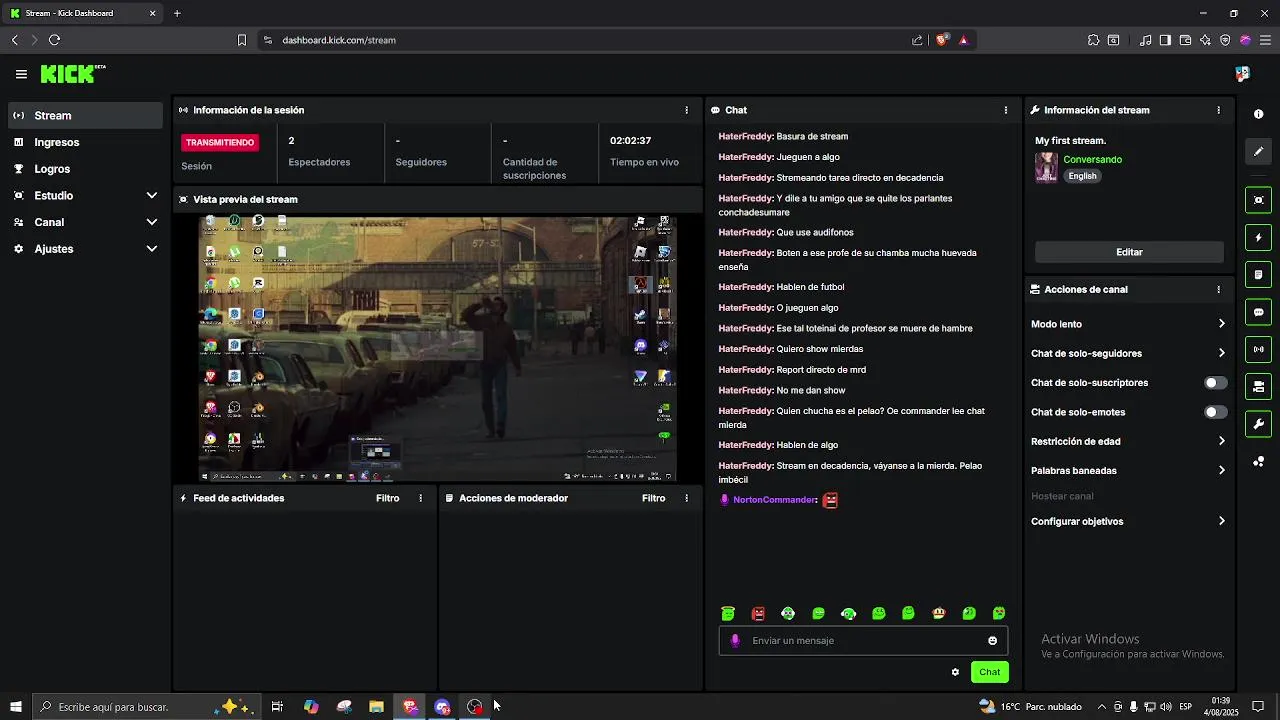This screenshot has height=720, width=1280.
Task: Open Feed de actividades three-dot menu
Action: point(420,498)
